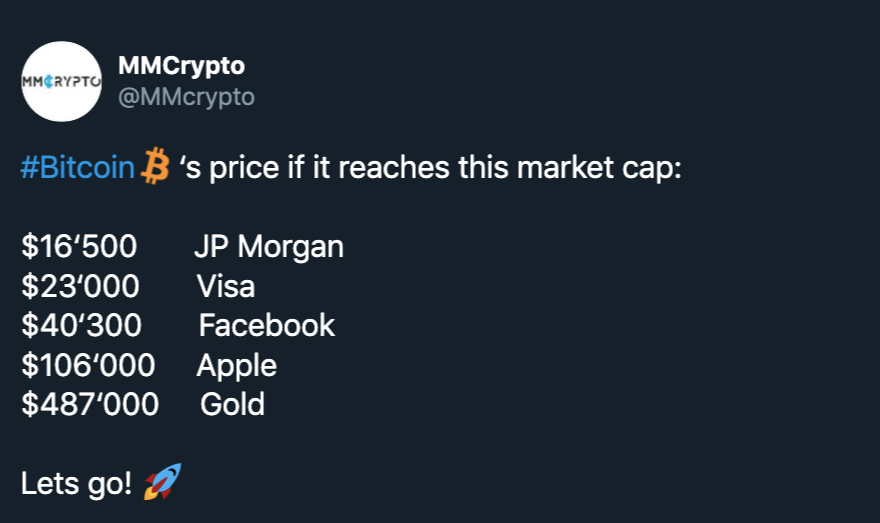Click the Facebook label

pyautogui.click(x=267, y=325)
